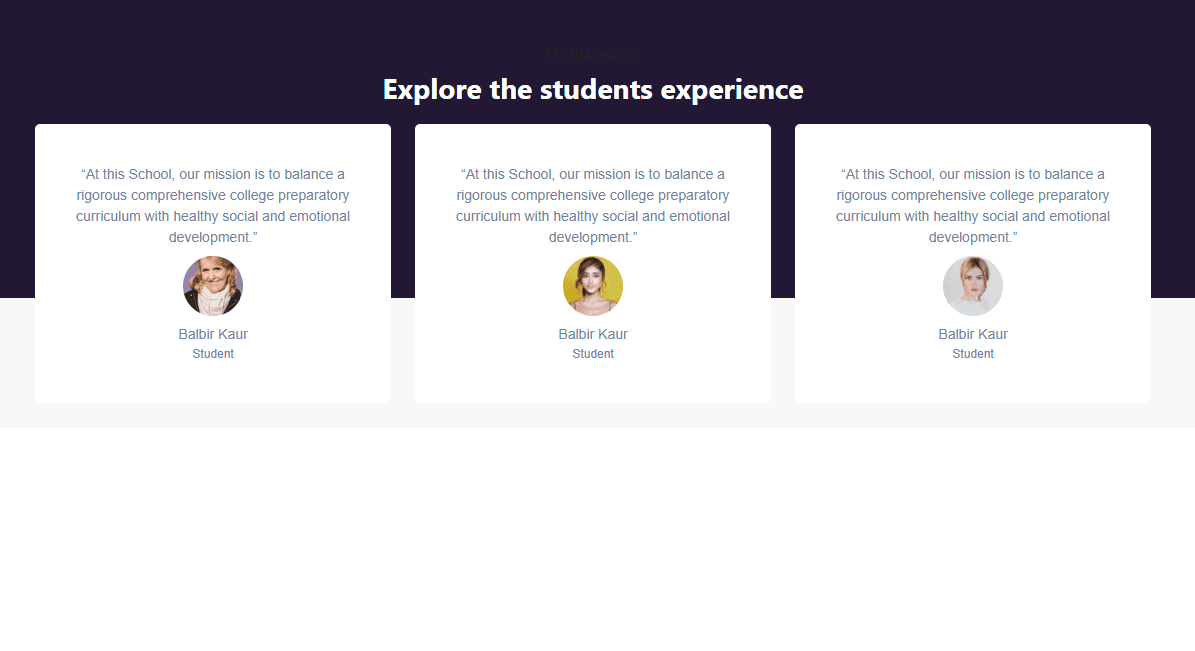The height and width of the screenshot is (651, 1195).
Task: Select the Balbir Kaur name in the third testimonial
Action: coord(973,334)
